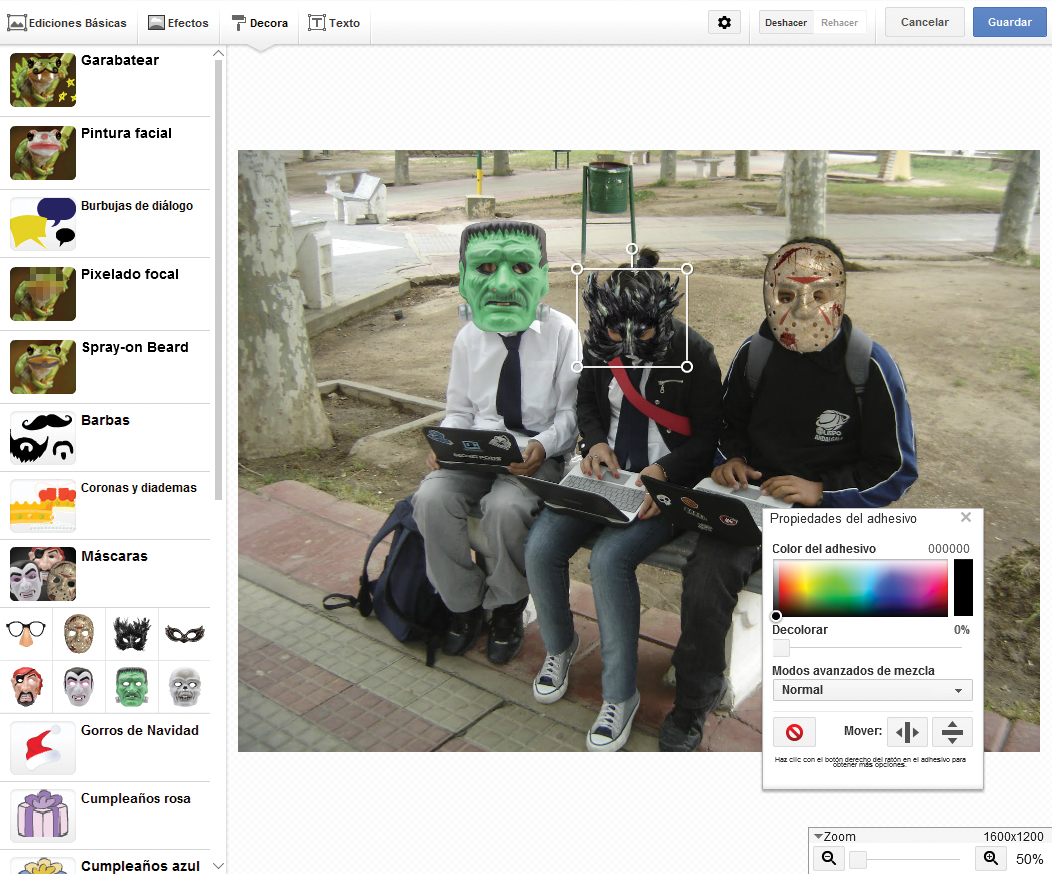
Task: Select the Pintura facial effect icon
Action: (x=43, y=153)
